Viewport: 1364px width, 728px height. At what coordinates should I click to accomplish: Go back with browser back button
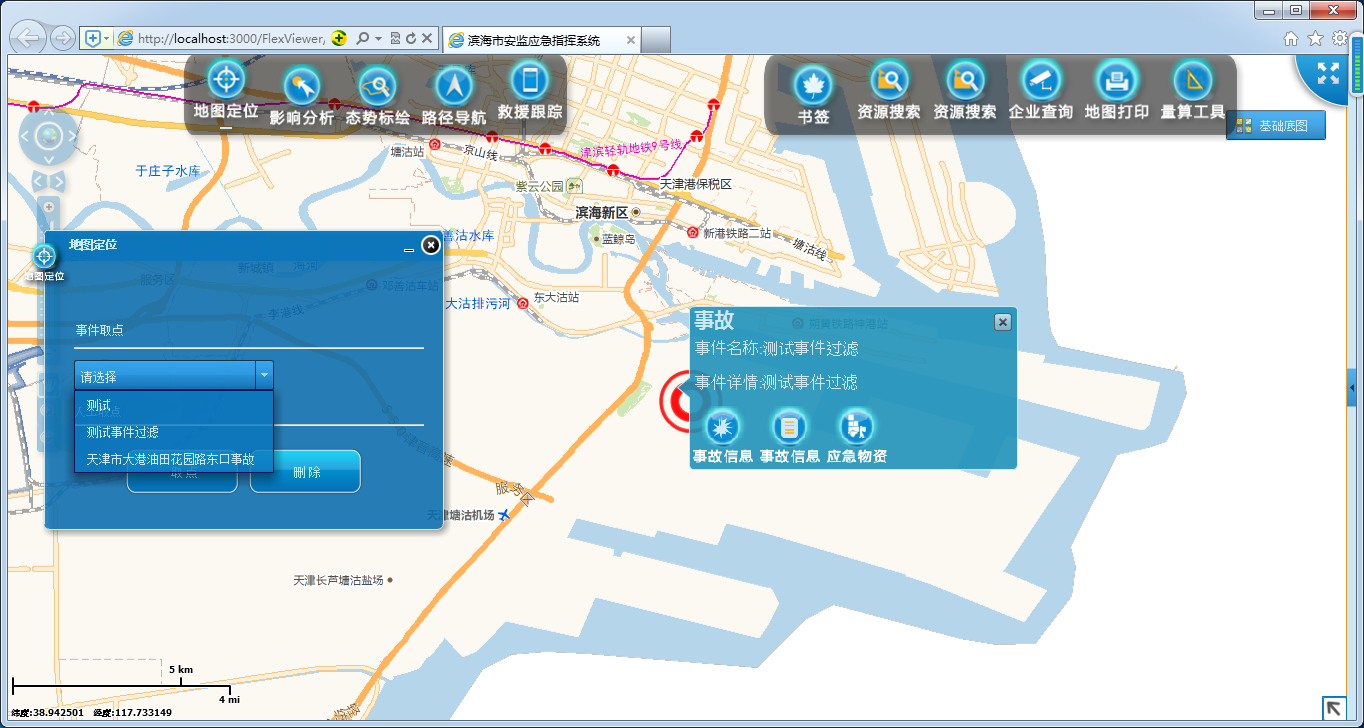(27, 38)
